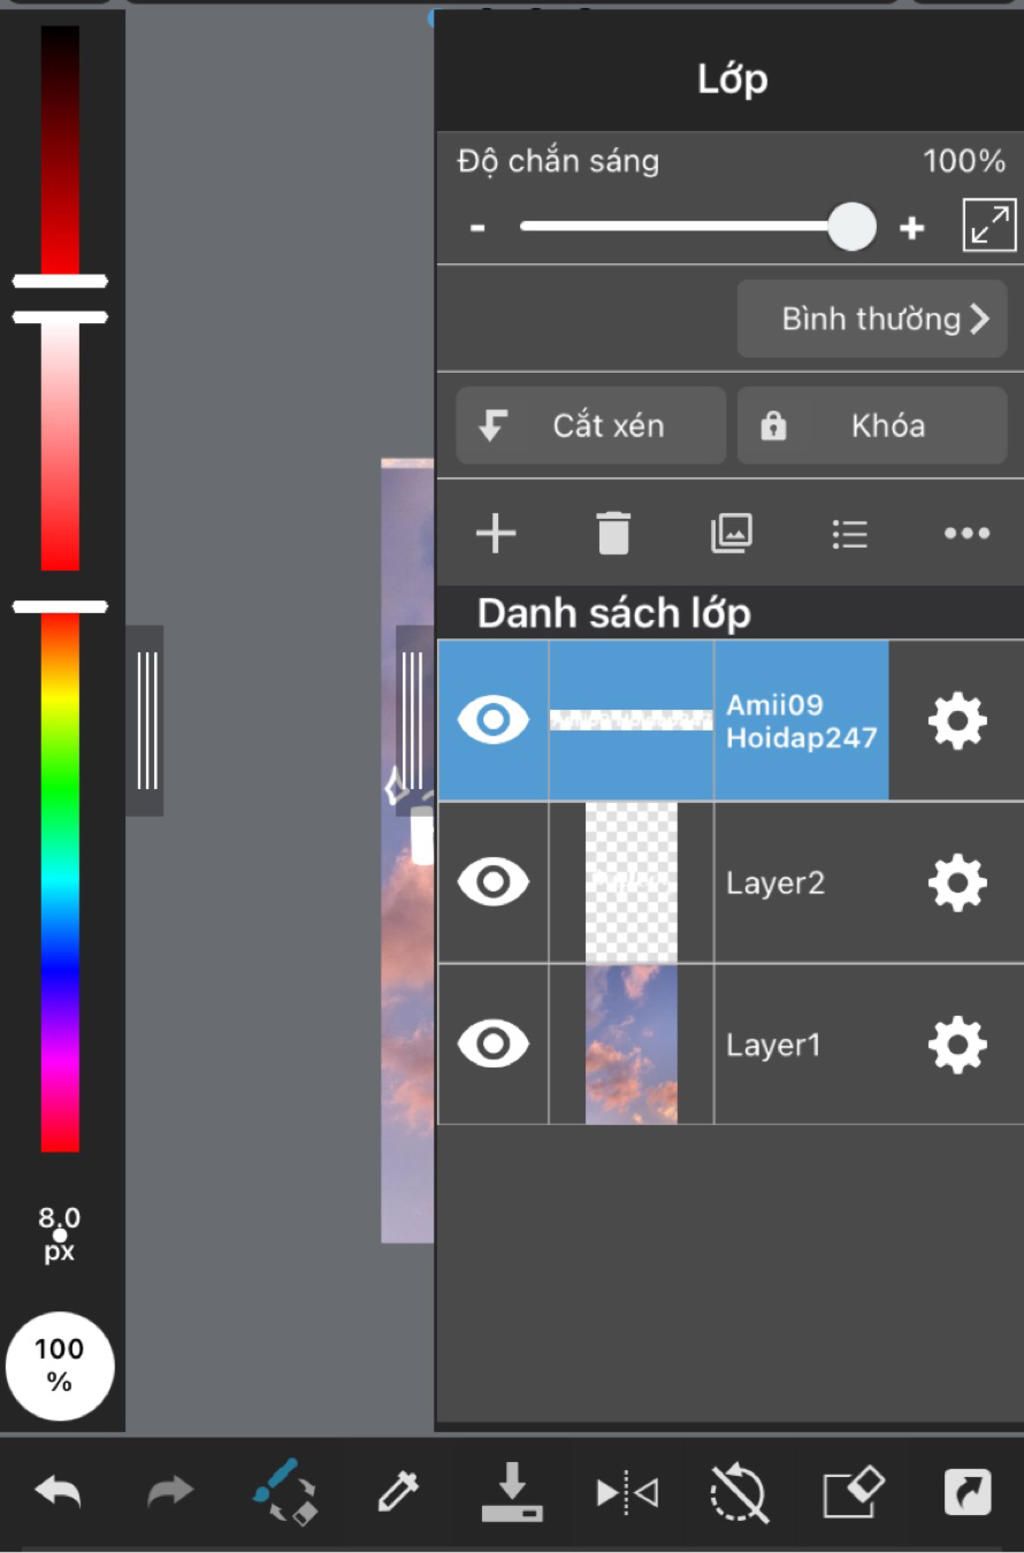This screenshot has width=1024, height=1553.
Task: Add a new layer with plus icon
Action: click(x=496, y=533)
